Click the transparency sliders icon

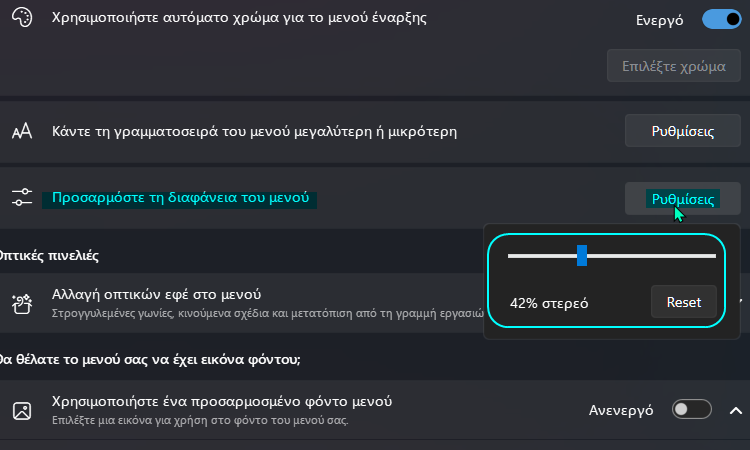click(22, 197)
